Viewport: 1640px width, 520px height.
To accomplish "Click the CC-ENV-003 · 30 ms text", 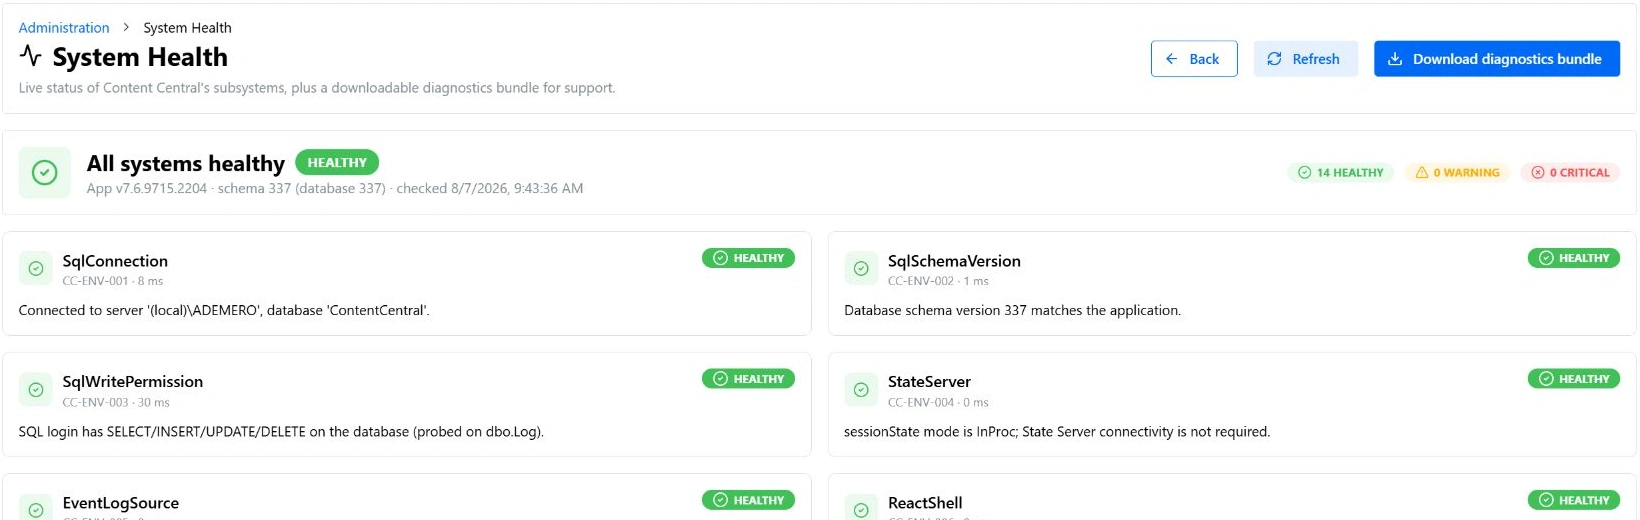I will pyautogui.click(x=116, y=403).
